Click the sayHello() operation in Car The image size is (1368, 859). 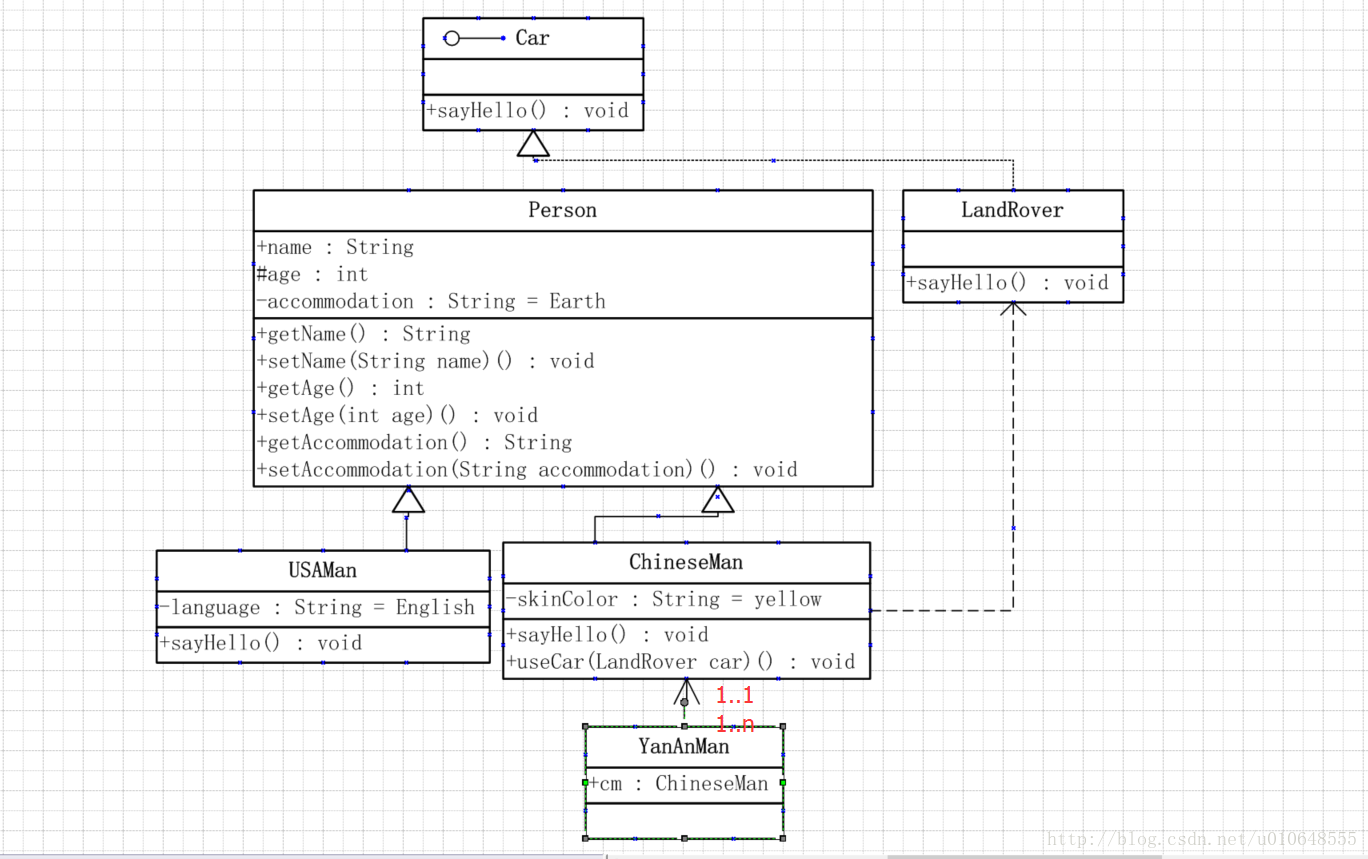pos(528,111)
